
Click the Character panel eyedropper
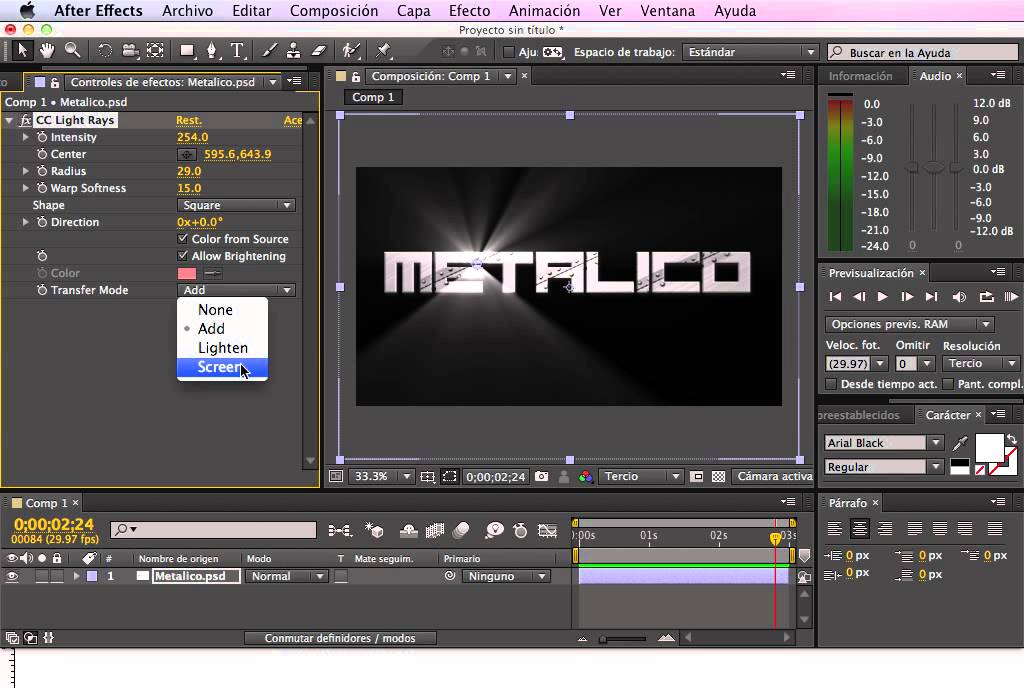pos(959,443)
